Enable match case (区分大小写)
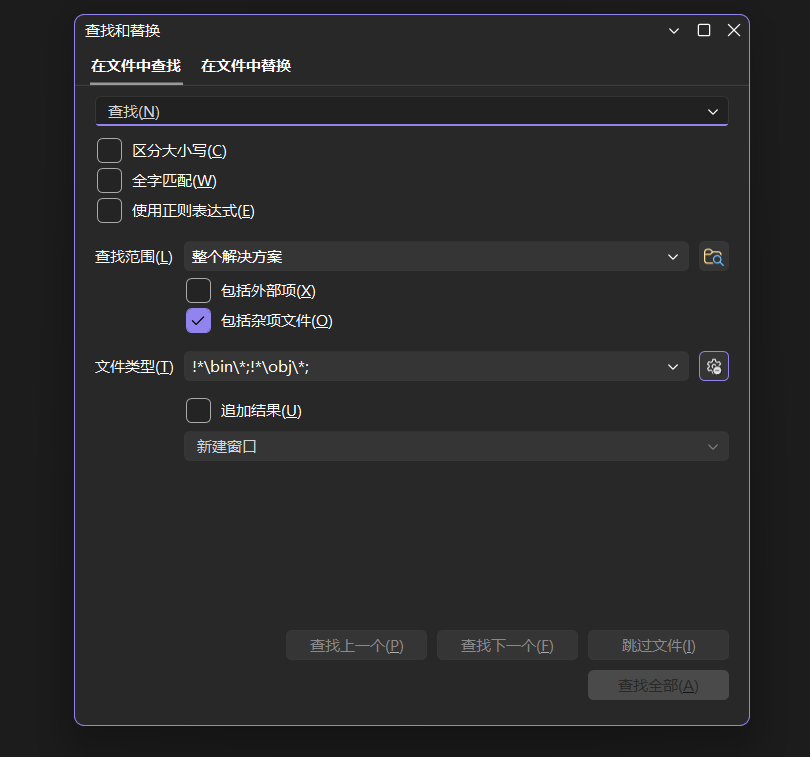Viewport: 810px width, 757px height. click(x=109, y=150)
